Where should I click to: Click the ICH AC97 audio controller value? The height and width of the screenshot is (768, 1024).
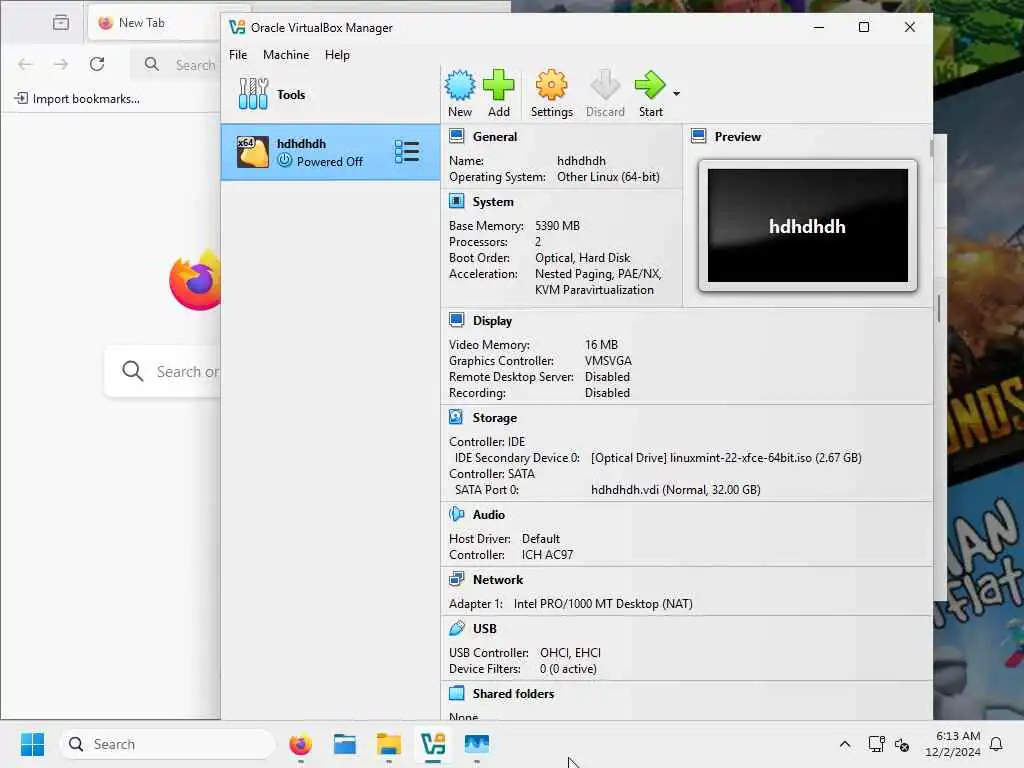click(x=547, y=555)
